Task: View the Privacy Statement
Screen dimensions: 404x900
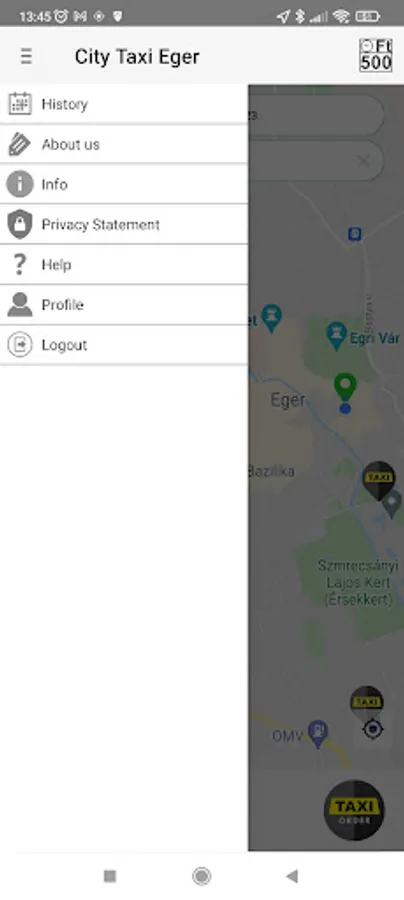Action: point(124,224)
